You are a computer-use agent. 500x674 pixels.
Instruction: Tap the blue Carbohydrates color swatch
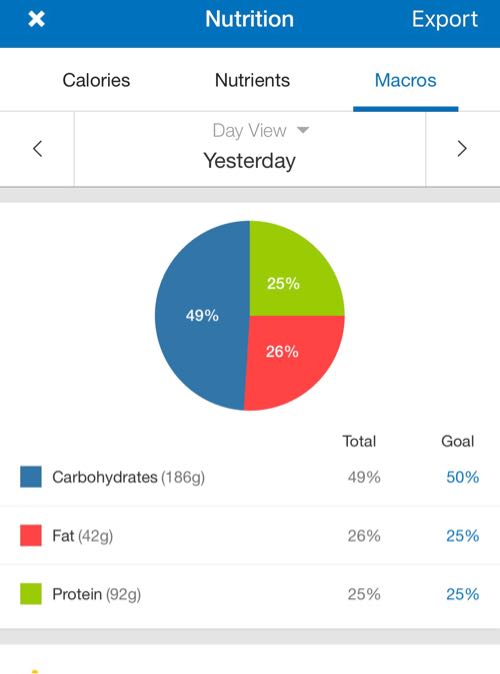pyautogui.click(x=31, y=477)
